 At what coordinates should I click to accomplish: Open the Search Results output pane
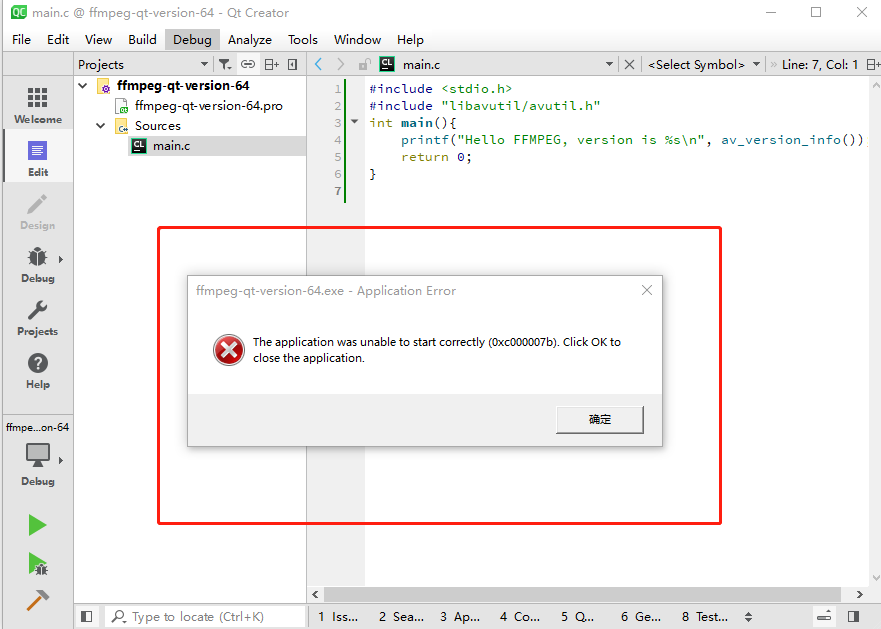pyautogui.click(x=401, y=617)
